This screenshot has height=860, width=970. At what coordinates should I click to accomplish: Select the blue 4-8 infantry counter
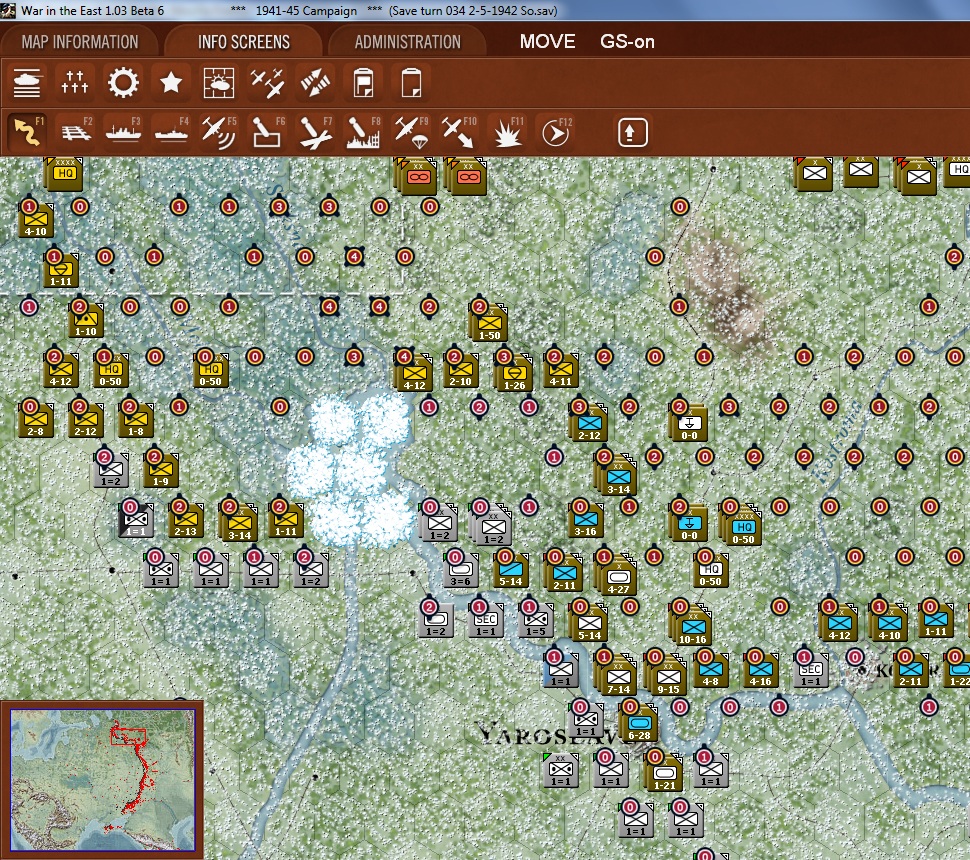[x=710, y=671]
